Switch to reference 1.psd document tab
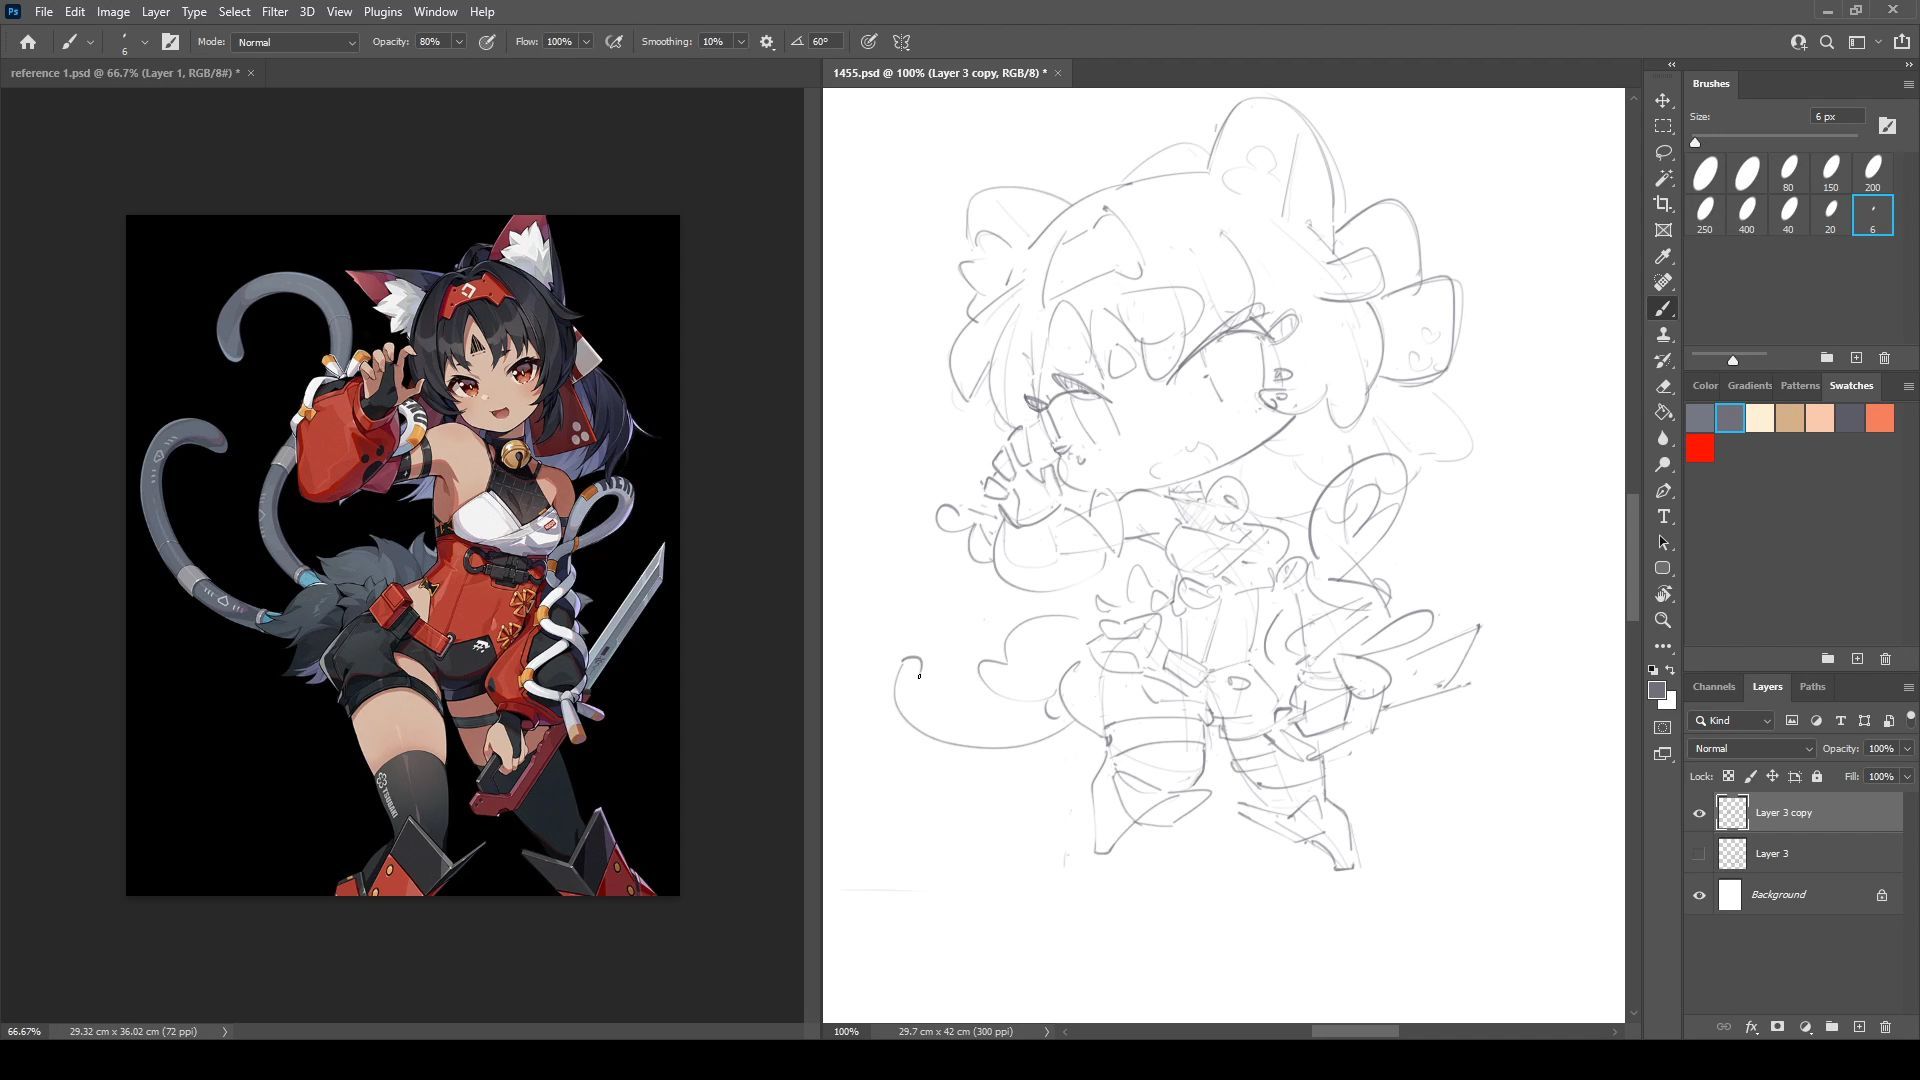The width and height of the screenshot is (1920, 1080). 125,73
